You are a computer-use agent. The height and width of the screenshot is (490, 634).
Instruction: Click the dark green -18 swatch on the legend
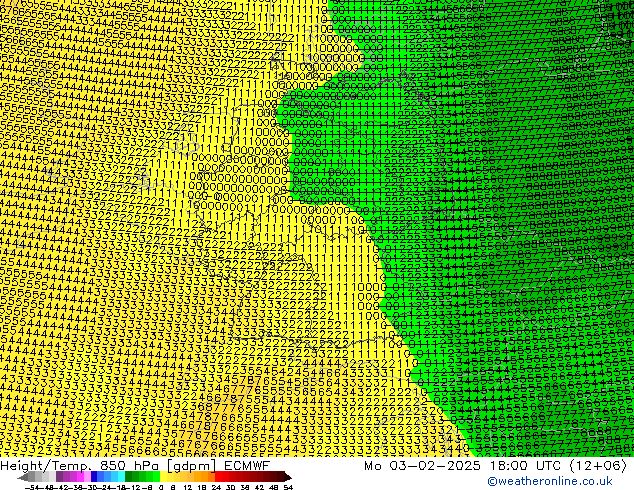point(129,476)
